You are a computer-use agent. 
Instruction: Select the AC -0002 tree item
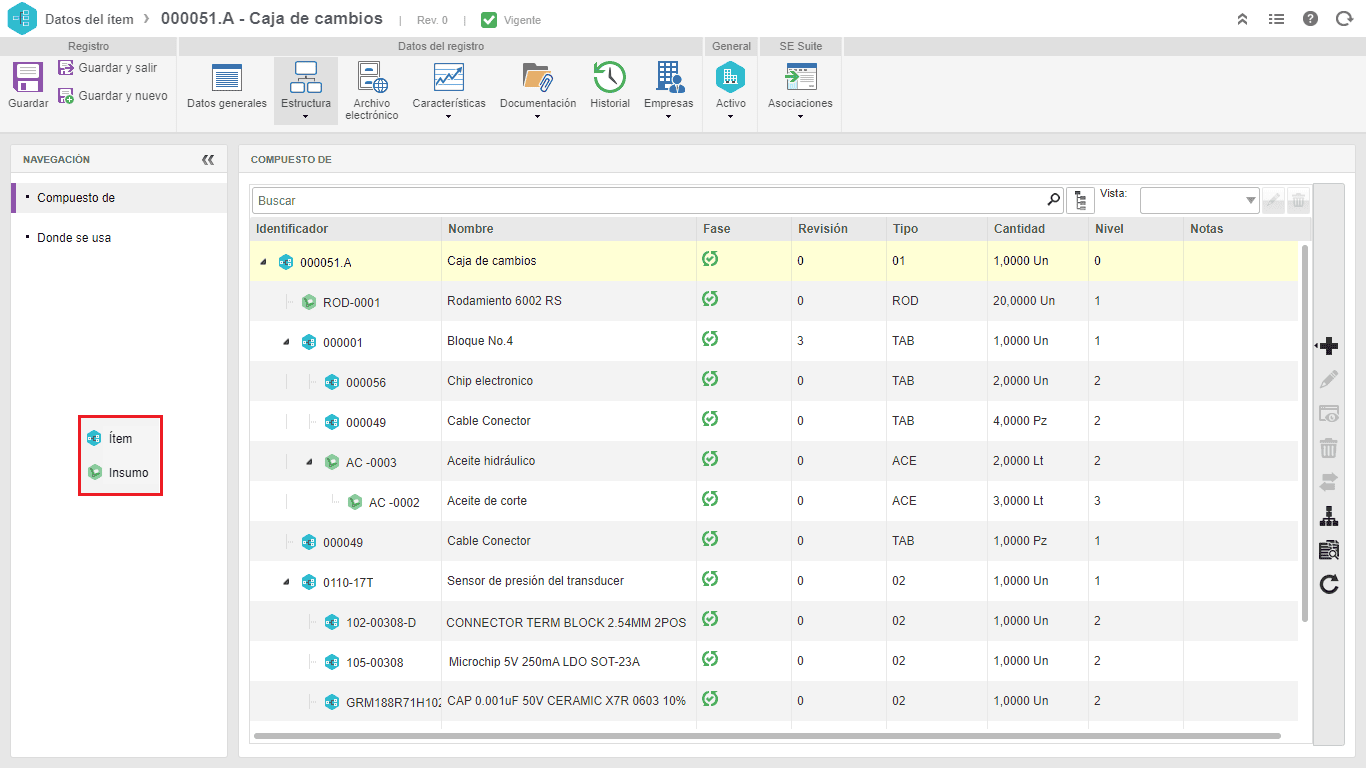coord(394,503)
